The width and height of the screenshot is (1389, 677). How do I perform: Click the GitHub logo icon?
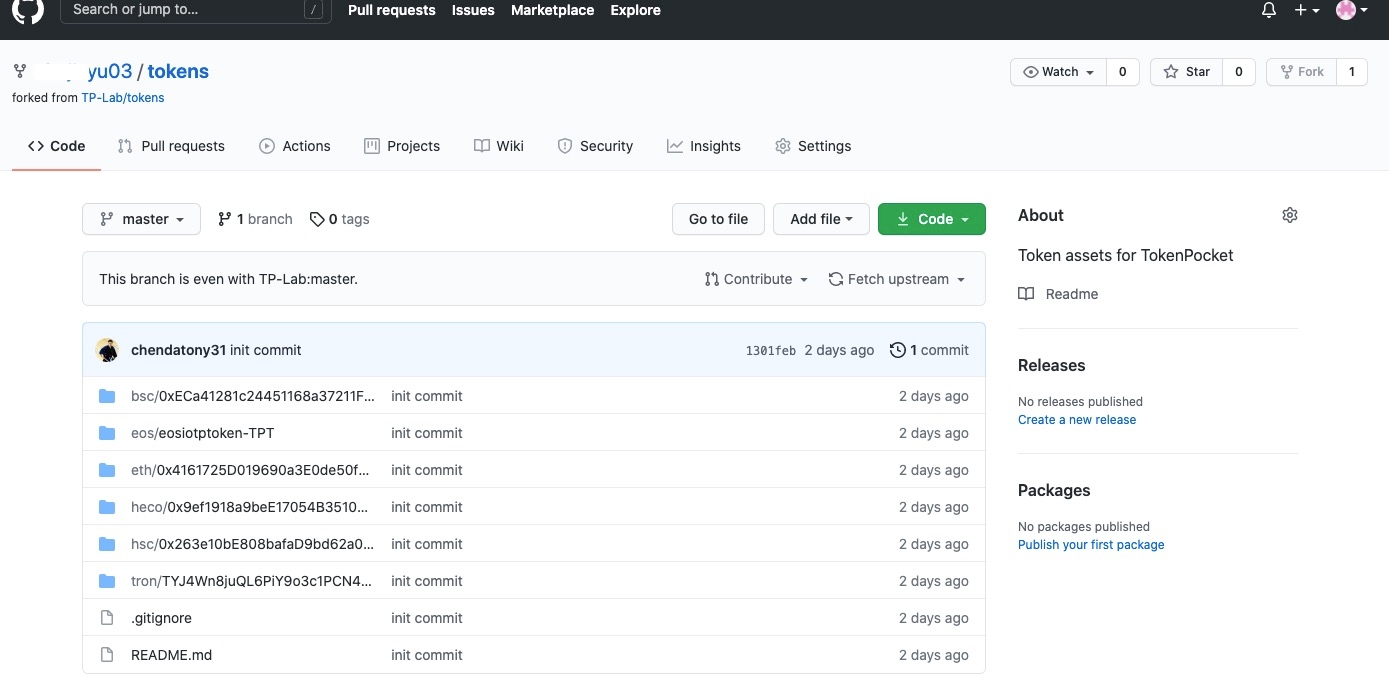(28, 10)
